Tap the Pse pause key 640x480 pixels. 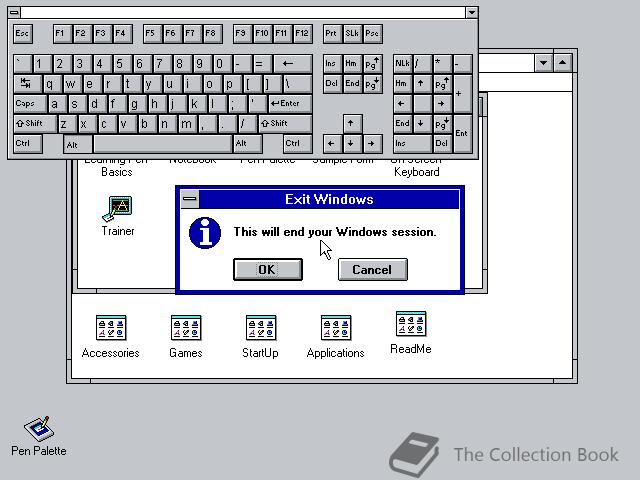coord(372,33)
